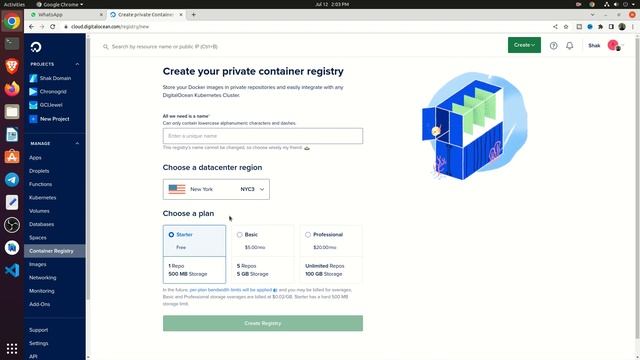Open OBS Studio from the dock
This screenshot has width=640, height=360.
click(x=12, y=225)
